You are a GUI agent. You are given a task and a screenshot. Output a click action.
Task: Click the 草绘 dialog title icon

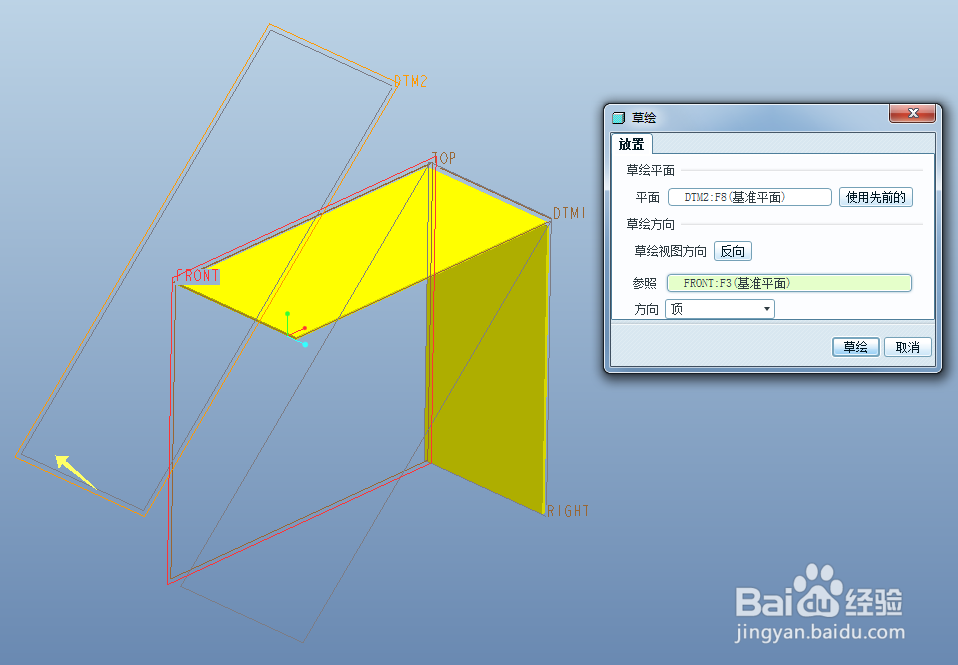(x=619, y=117)
